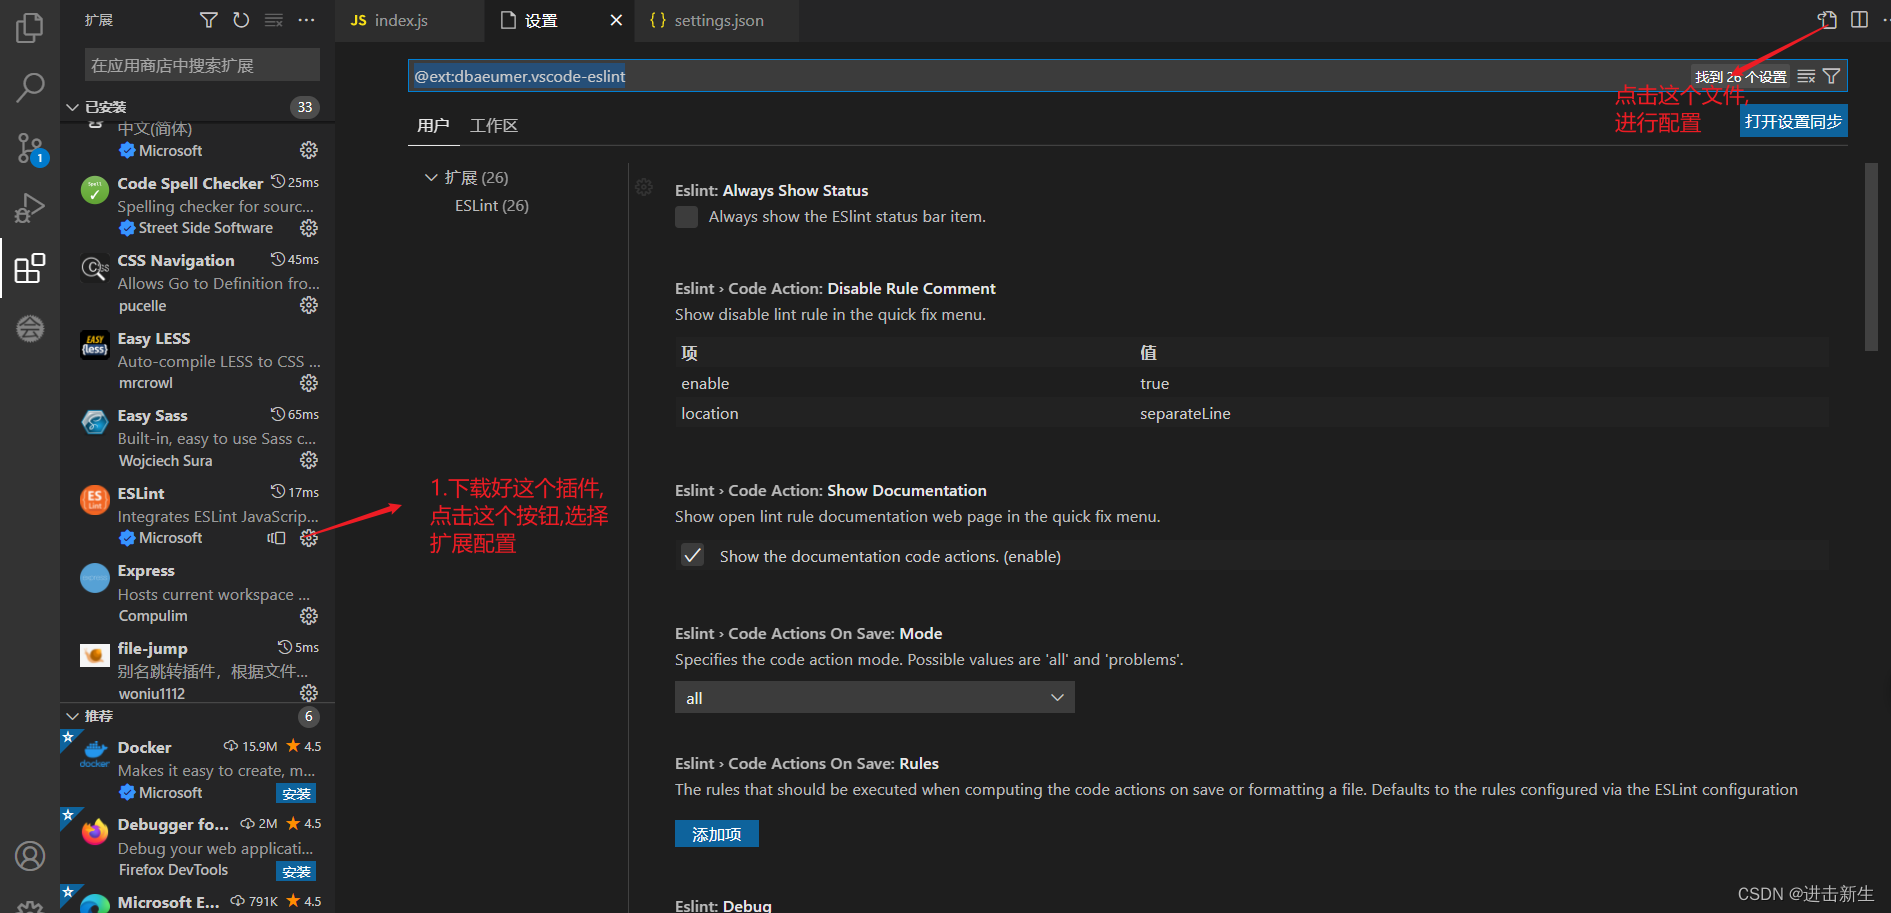Click Eslint Always Show Status heading
Viewport: 1891px width, 913px height.
click(771, 190)
